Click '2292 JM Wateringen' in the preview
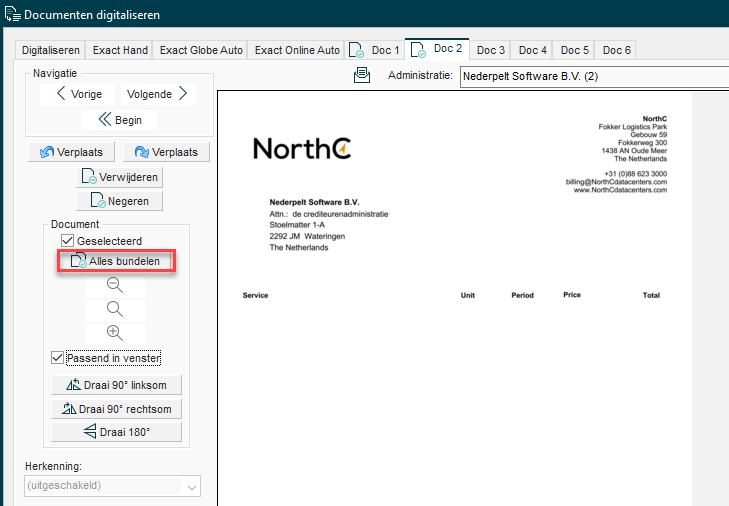This screenshot has width=729, height=506. pyautogui.click(x=307, y=236)
